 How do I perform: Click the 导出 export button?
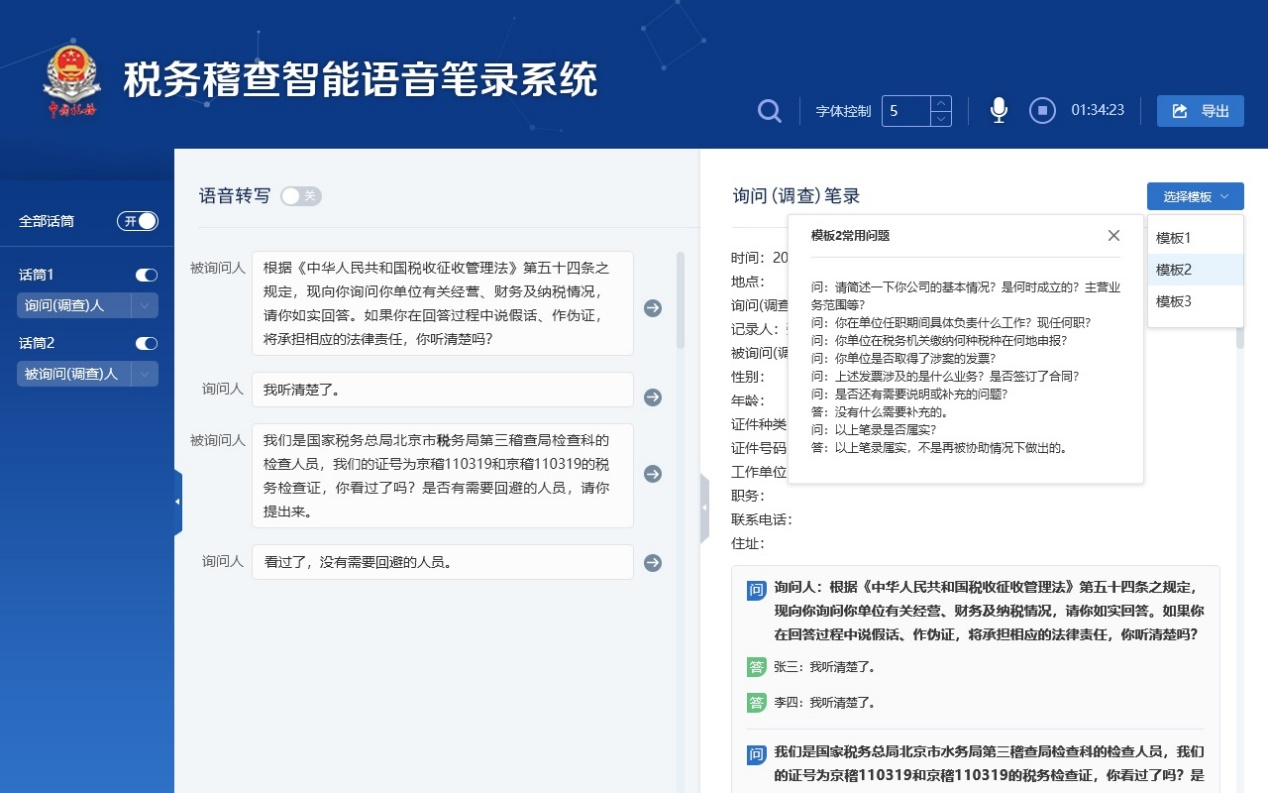point(1200,111)
